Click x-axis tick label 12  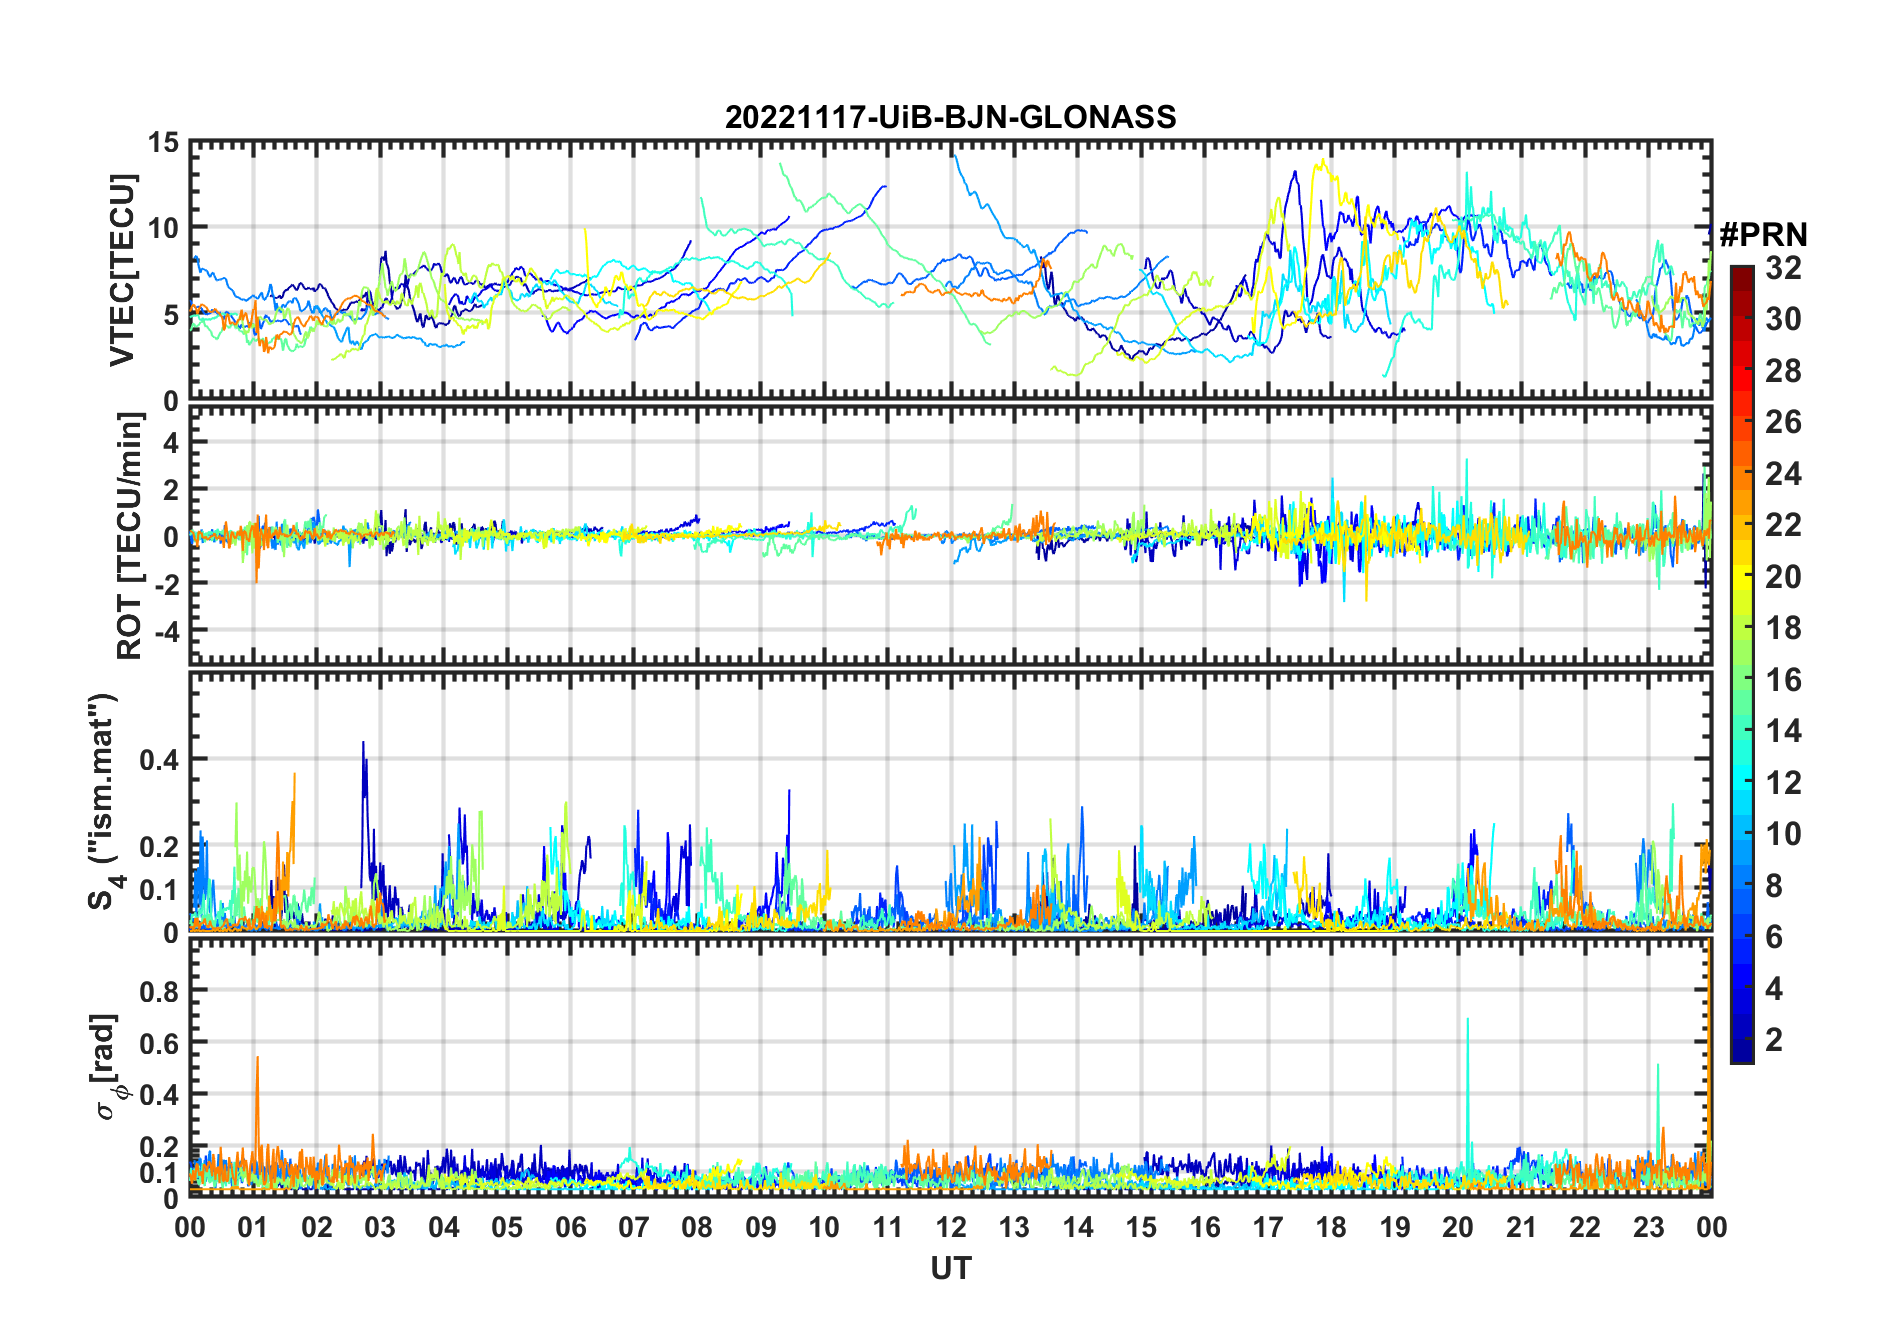click(950, 1227)
